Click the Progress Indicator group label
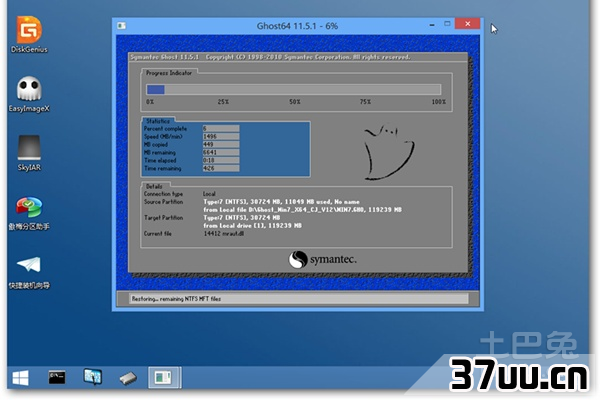Viewport: 600px width, 400px height. pyautogui.click(x=169, y=73)
